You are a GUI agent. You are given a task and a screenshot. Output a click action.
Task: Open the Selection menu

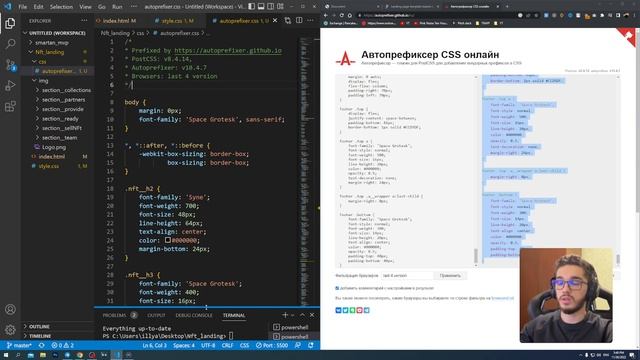pyautogui.click(x=61, y=7)
